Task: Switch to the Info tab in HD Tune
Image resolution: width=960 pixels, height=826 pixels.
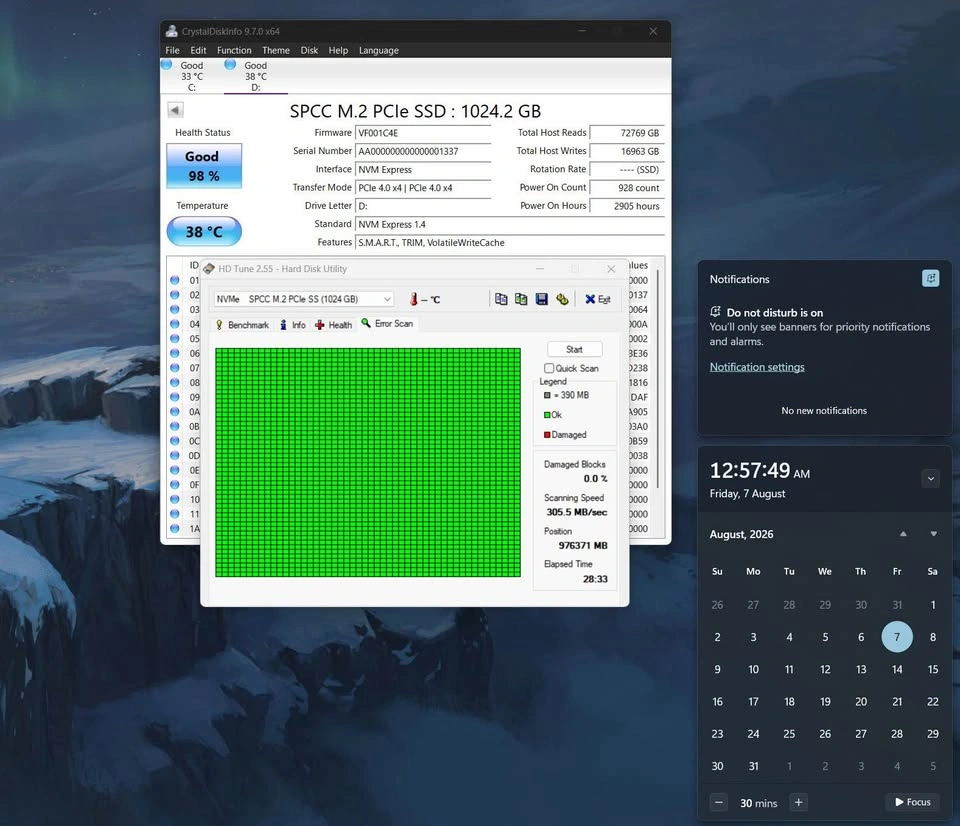Action: (293, 325)
